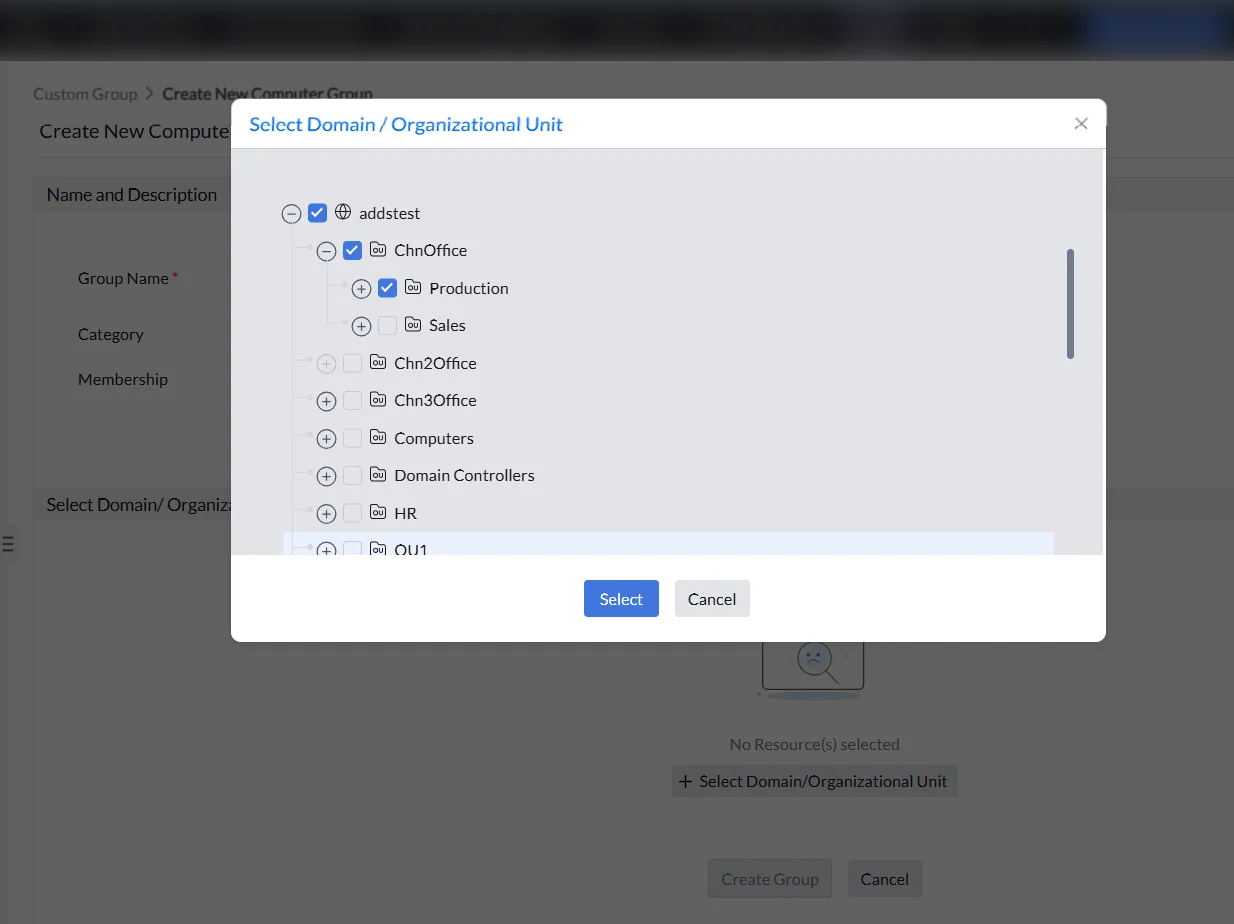1234x924 pixels.
Task: Click the OU folder icon beside Domain Controllers
Action: [x=378, y=474]
